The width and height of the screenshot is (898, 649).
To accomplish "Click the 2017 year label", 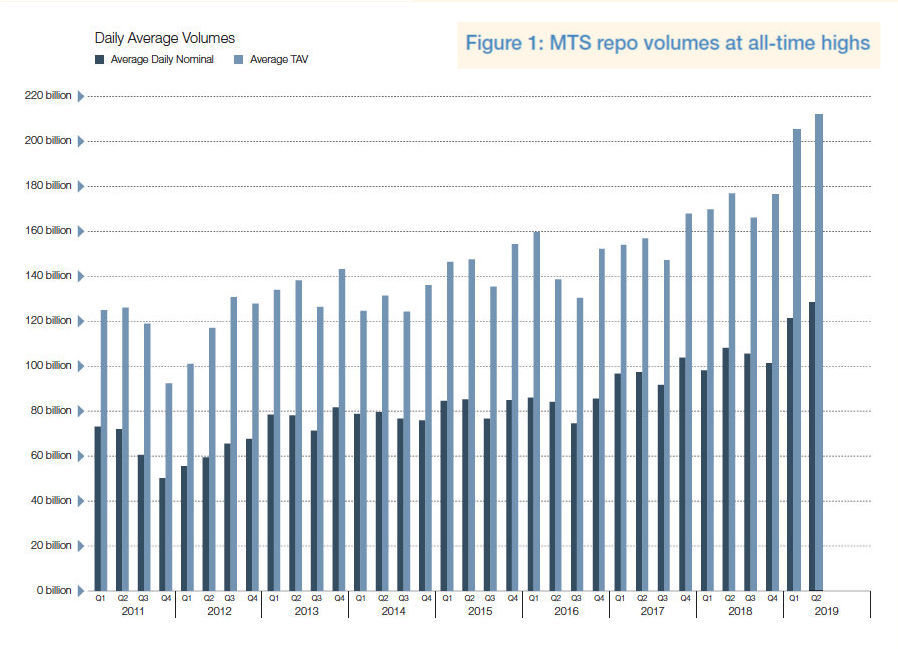I will pos(652,611).
